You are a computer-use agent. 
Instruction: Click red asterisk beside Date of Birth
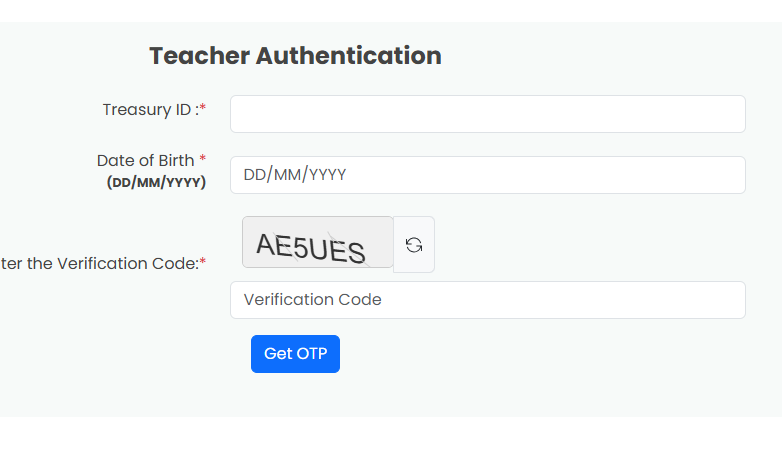point(202,158)
